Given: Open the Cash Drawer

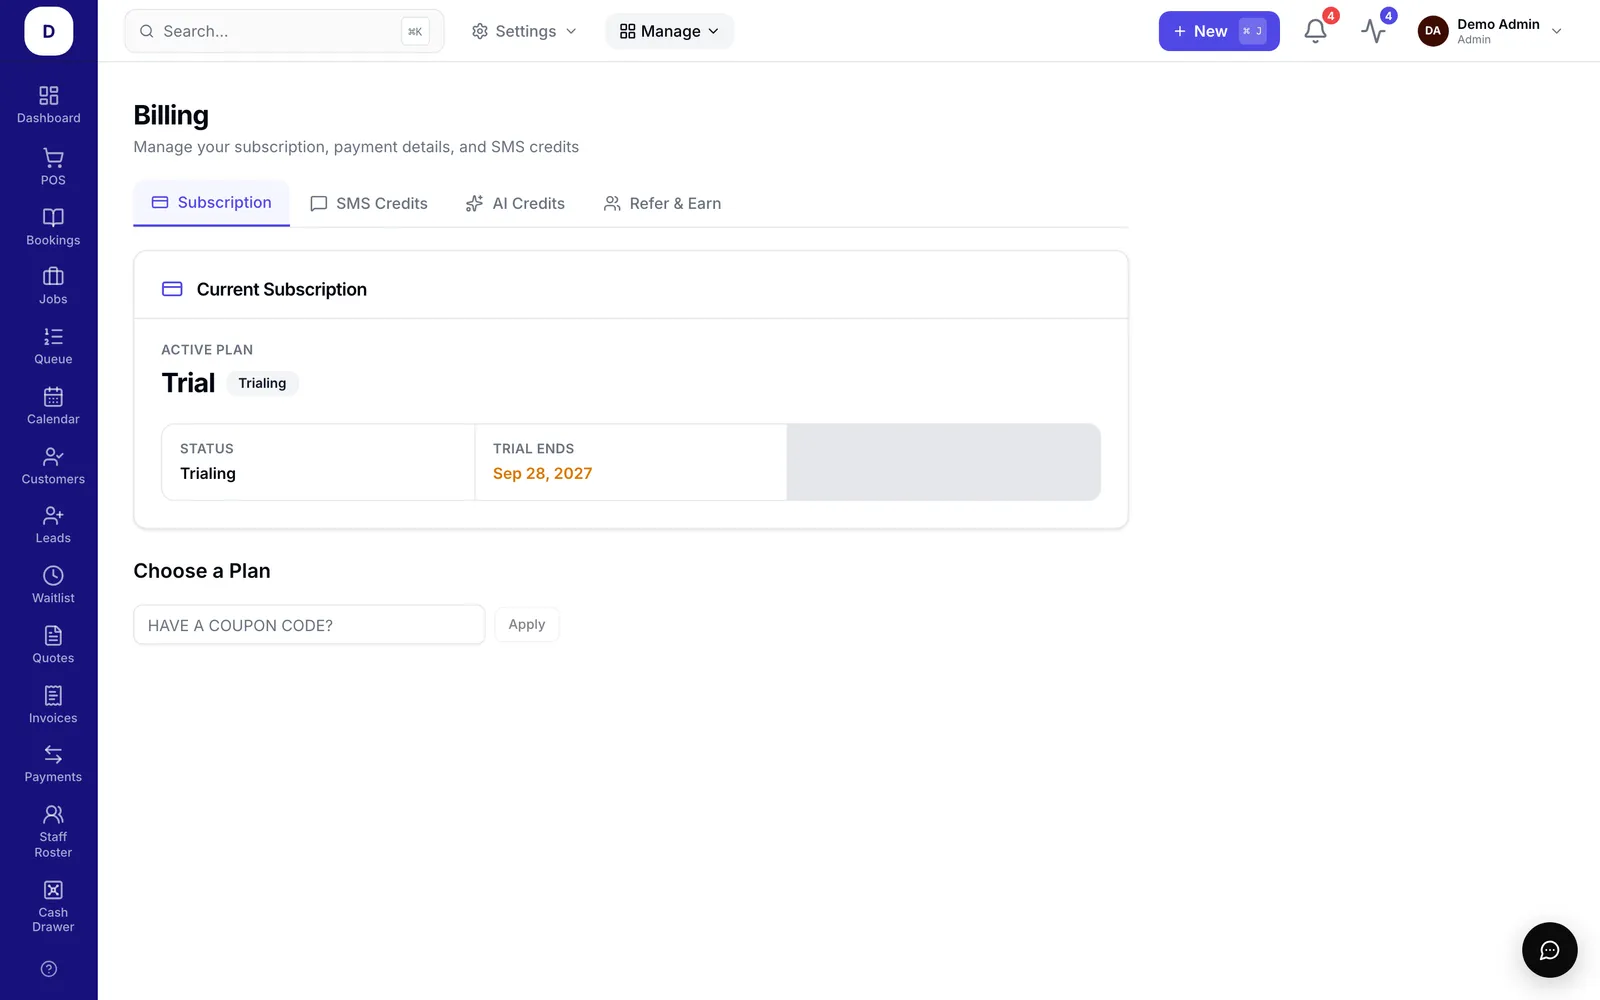Looking at the screenshot, I should point(53,907).
